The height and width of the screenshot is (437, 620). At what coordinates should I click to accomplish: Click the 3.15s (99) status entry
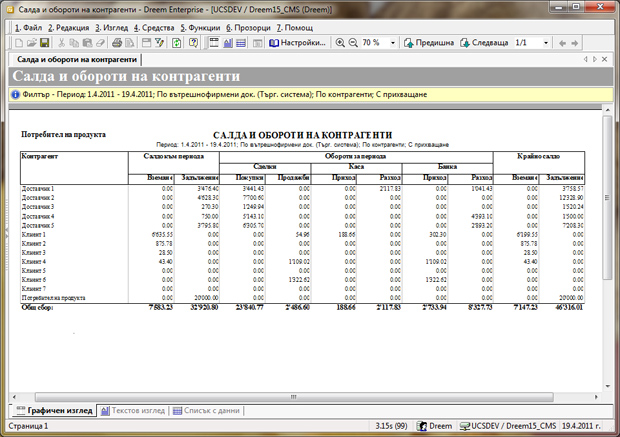(391, 426)
